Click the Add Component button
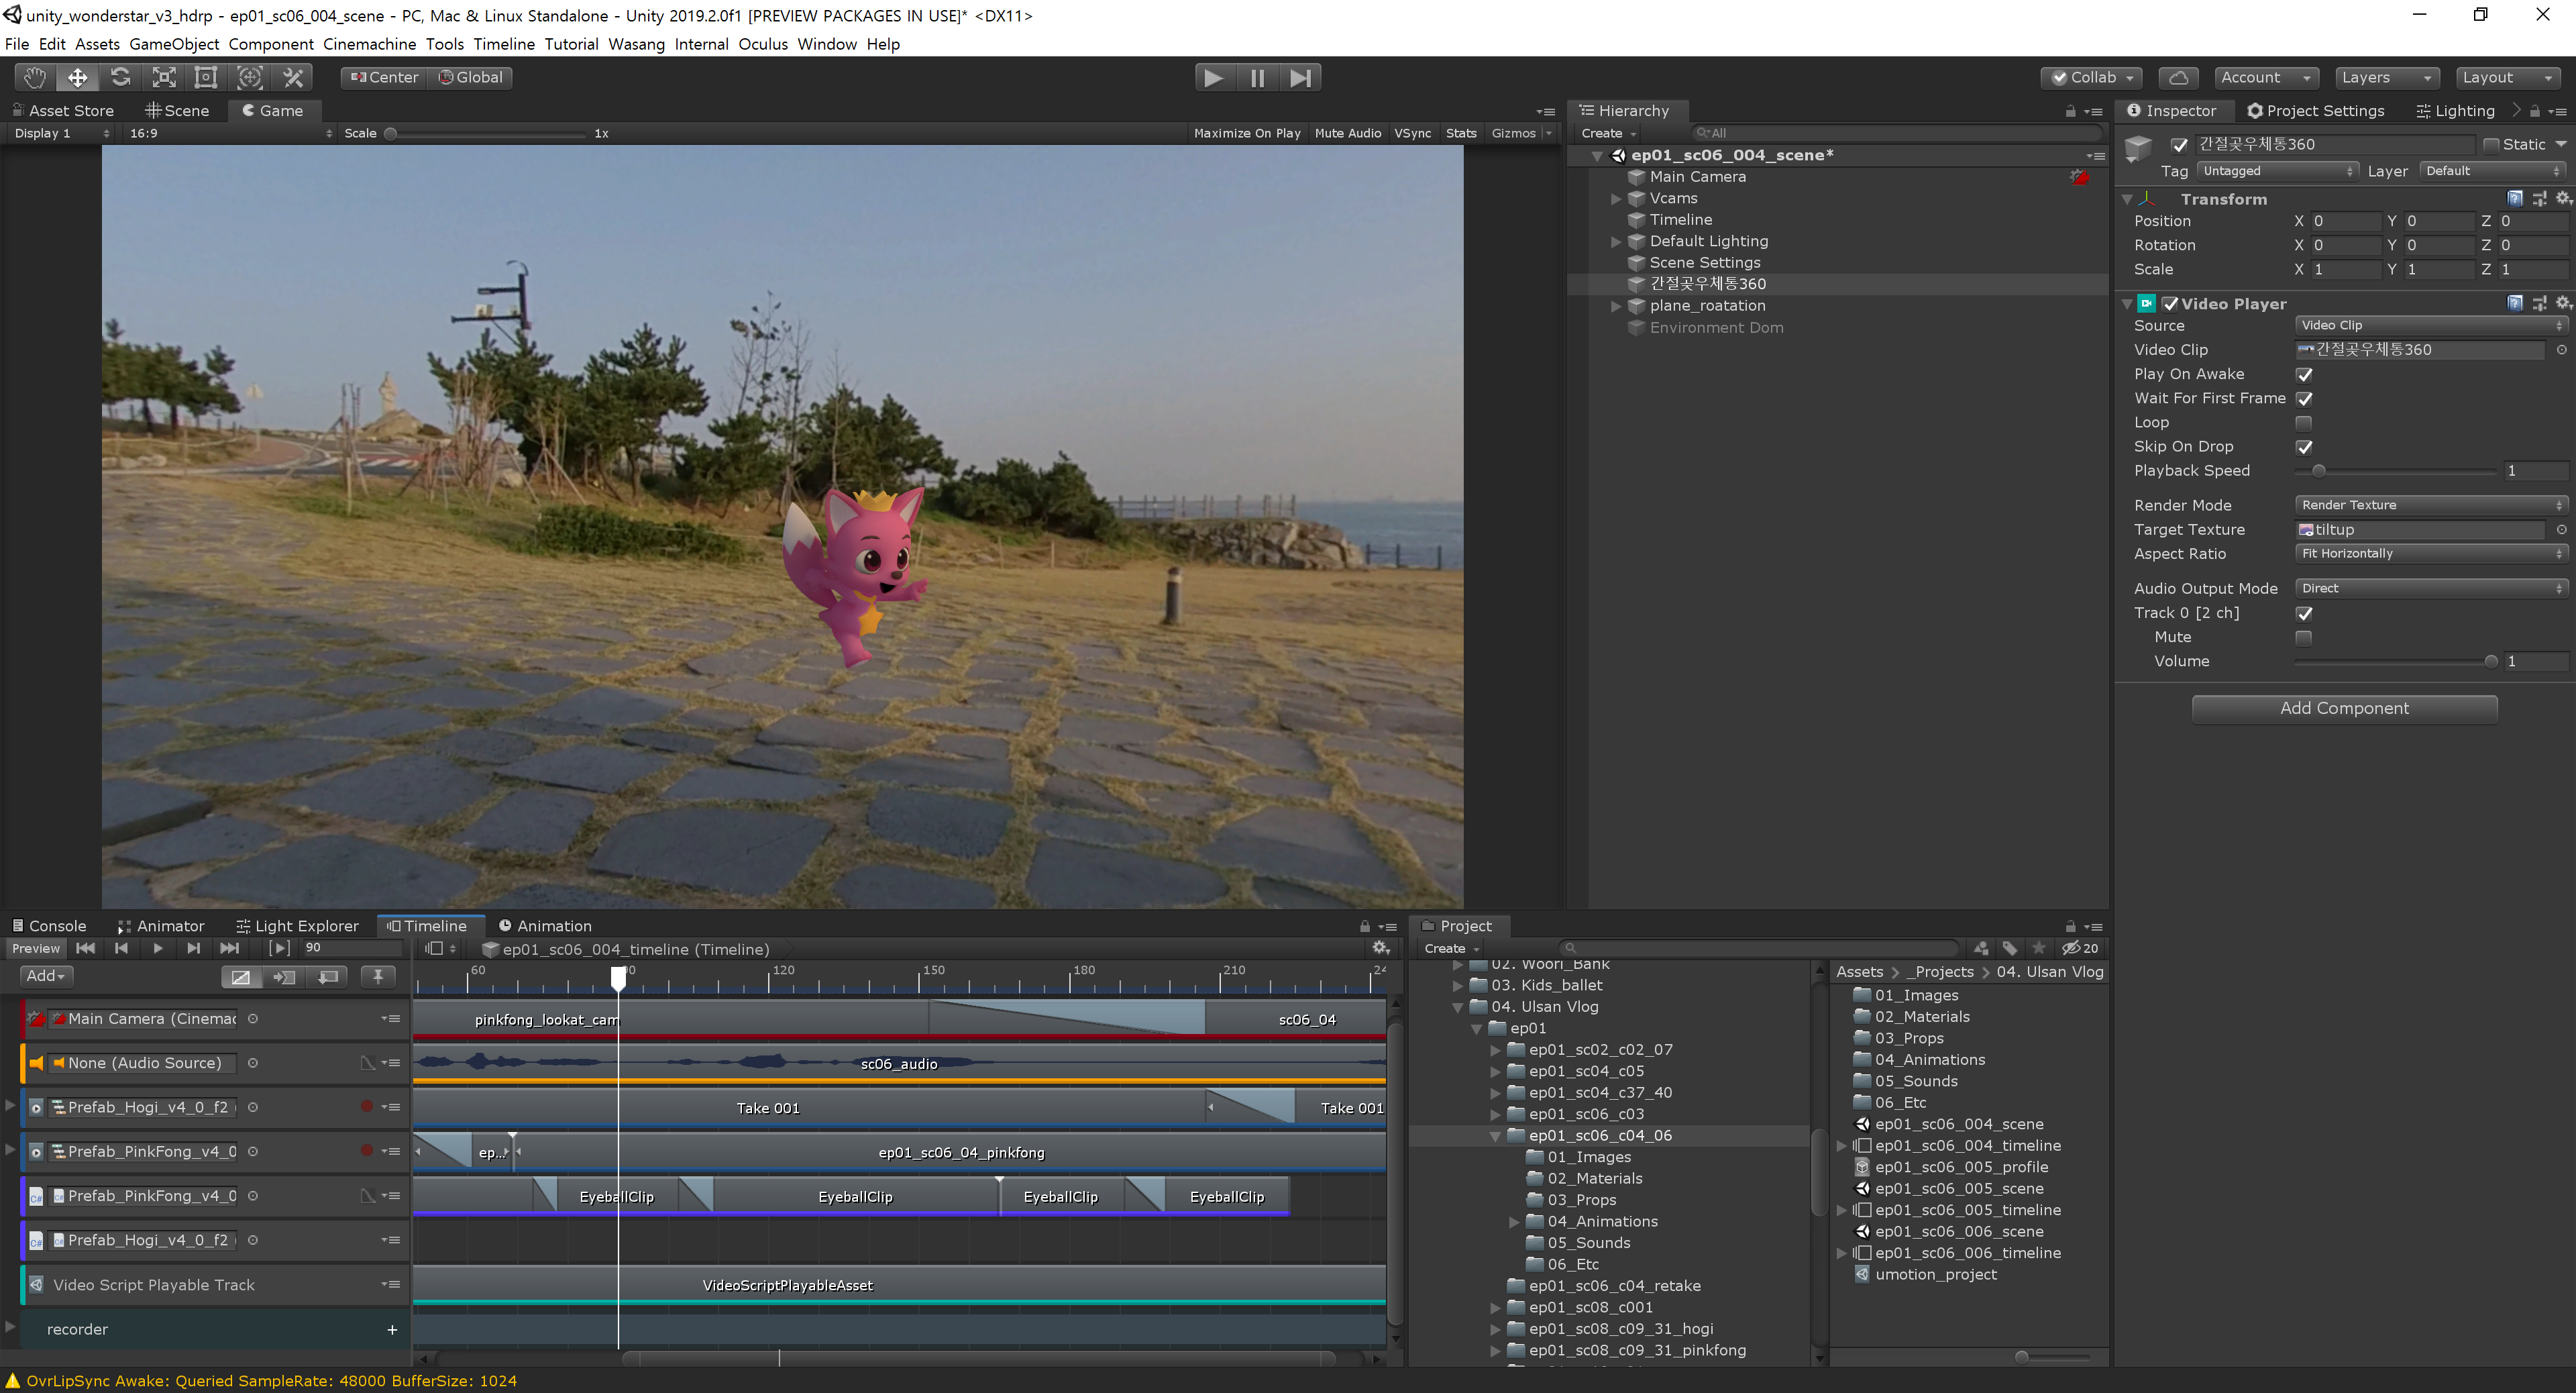 2344,708
